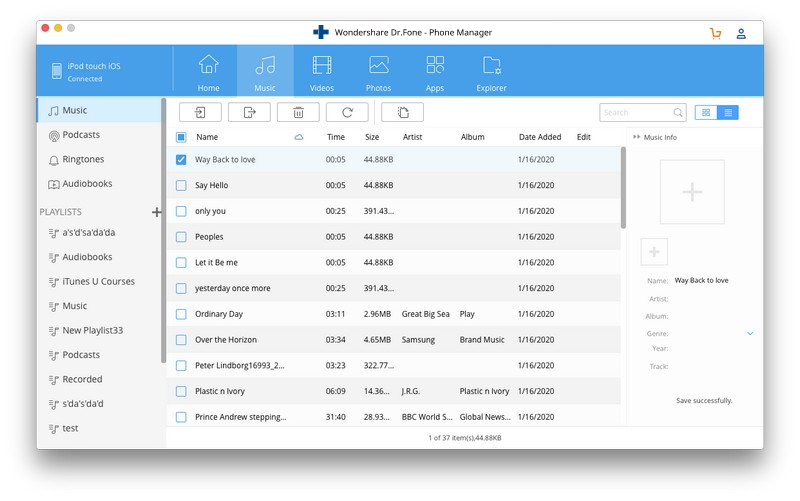Open the Genre dropdown arrow
Viewport: 800px width, 501px height.
[750, 333]
